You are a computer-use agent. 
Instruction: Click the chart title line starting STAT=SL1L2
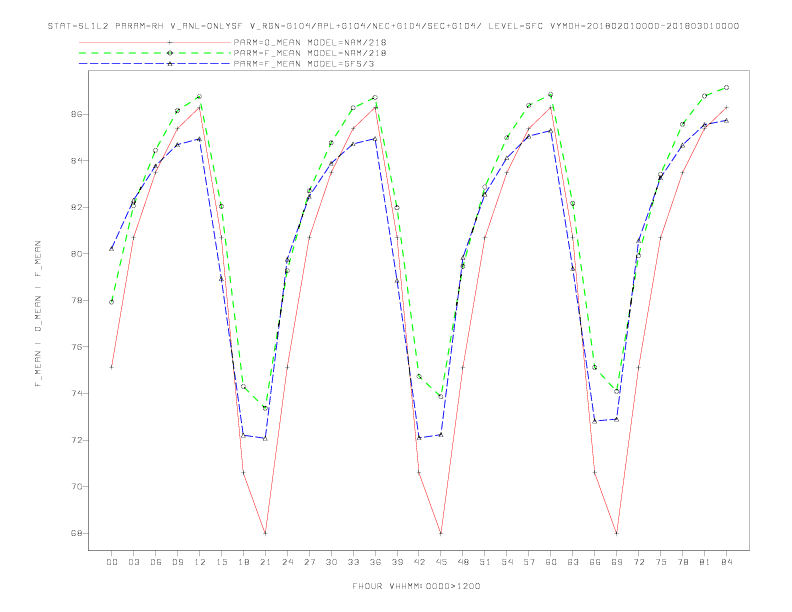click(393, 26)
